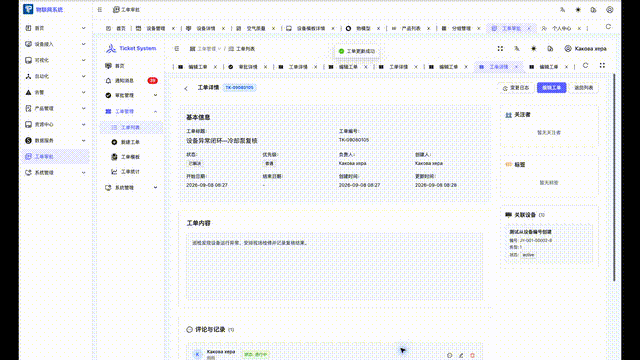
Task: Toggle dark mode in the Ticket System header
Action: [x=533, y=49]
